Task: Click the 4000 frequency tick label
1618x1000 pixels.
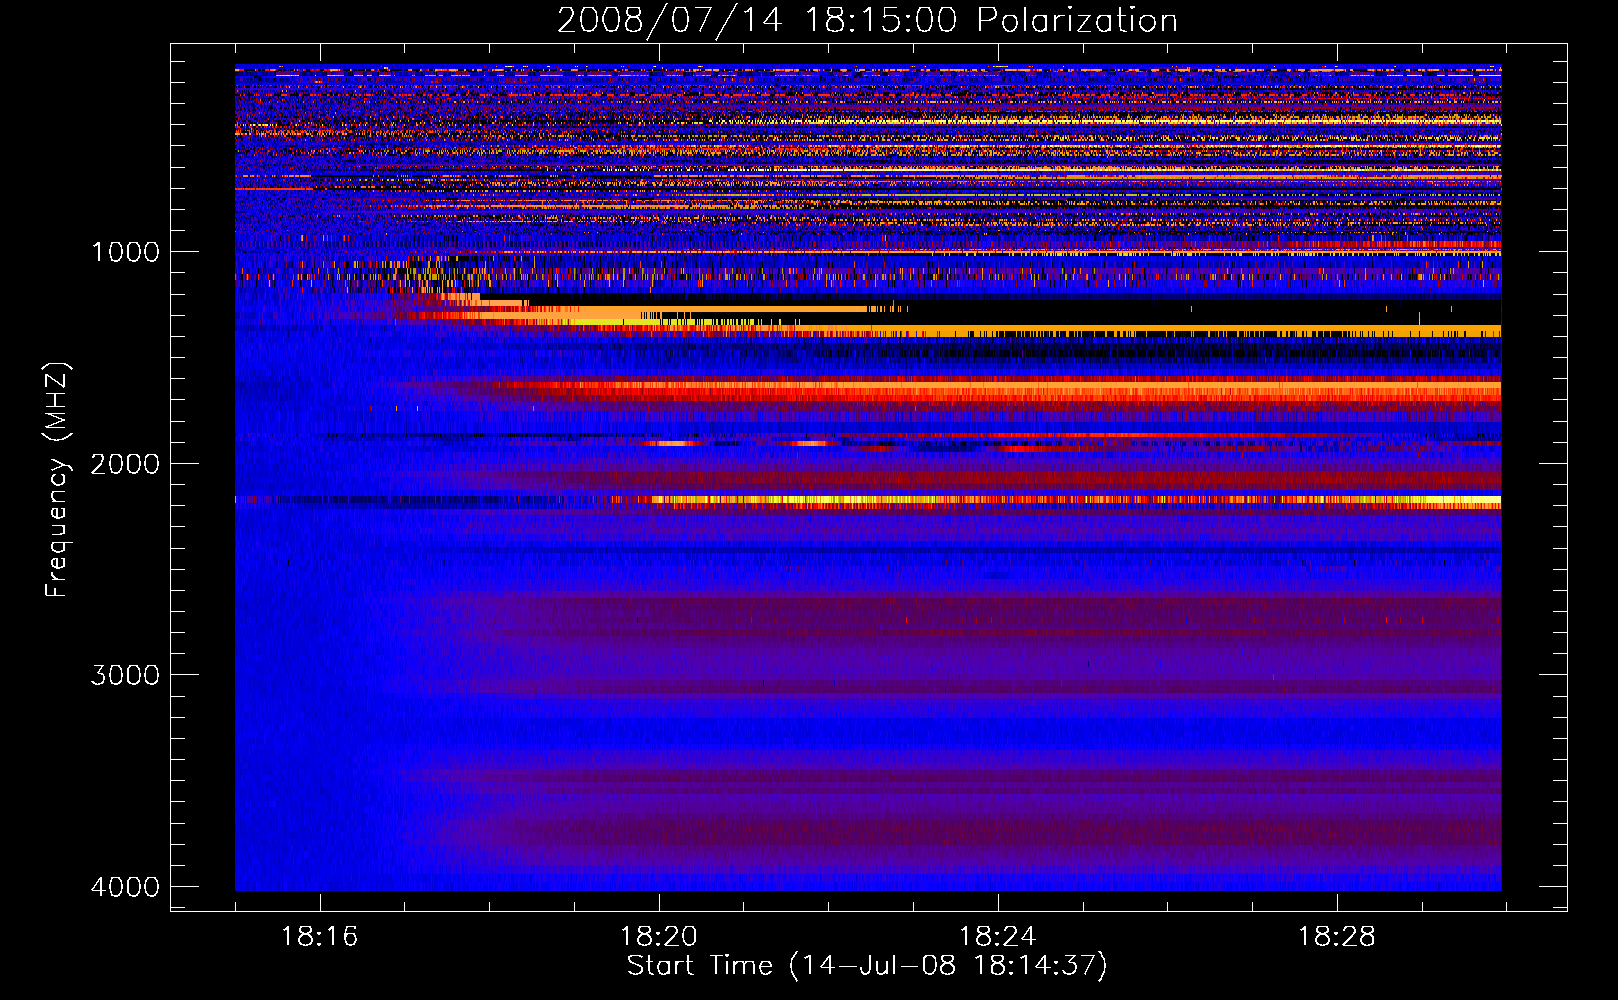Action: coord(125,887)
